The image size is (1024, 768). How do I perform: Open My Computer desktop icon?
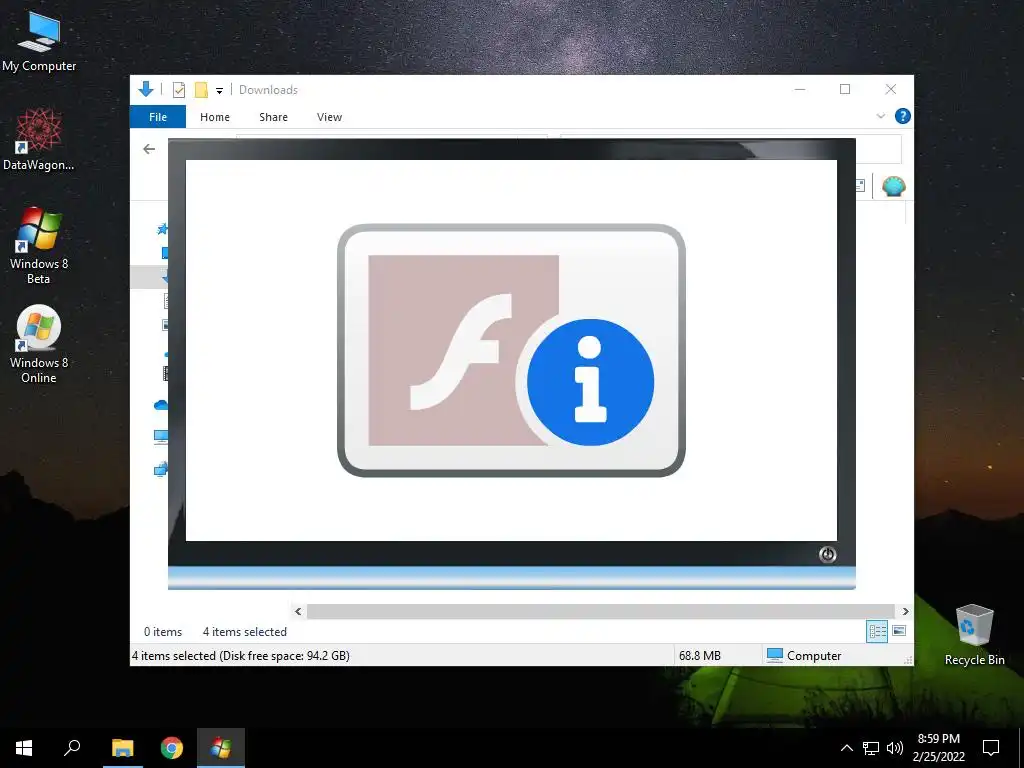[x=39, y=42]
